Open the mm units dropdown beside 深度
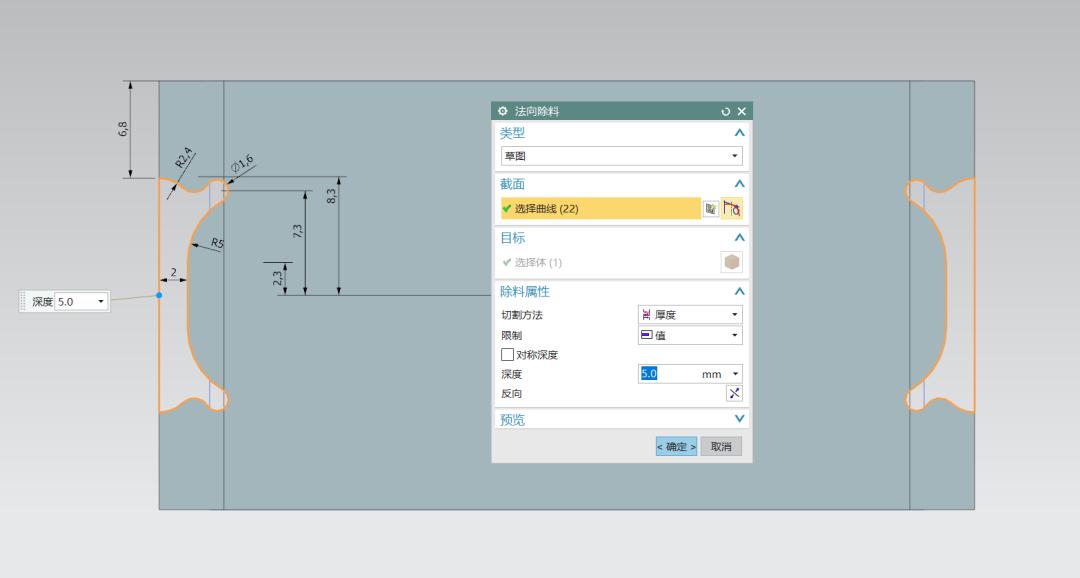 tap(733, 374)
